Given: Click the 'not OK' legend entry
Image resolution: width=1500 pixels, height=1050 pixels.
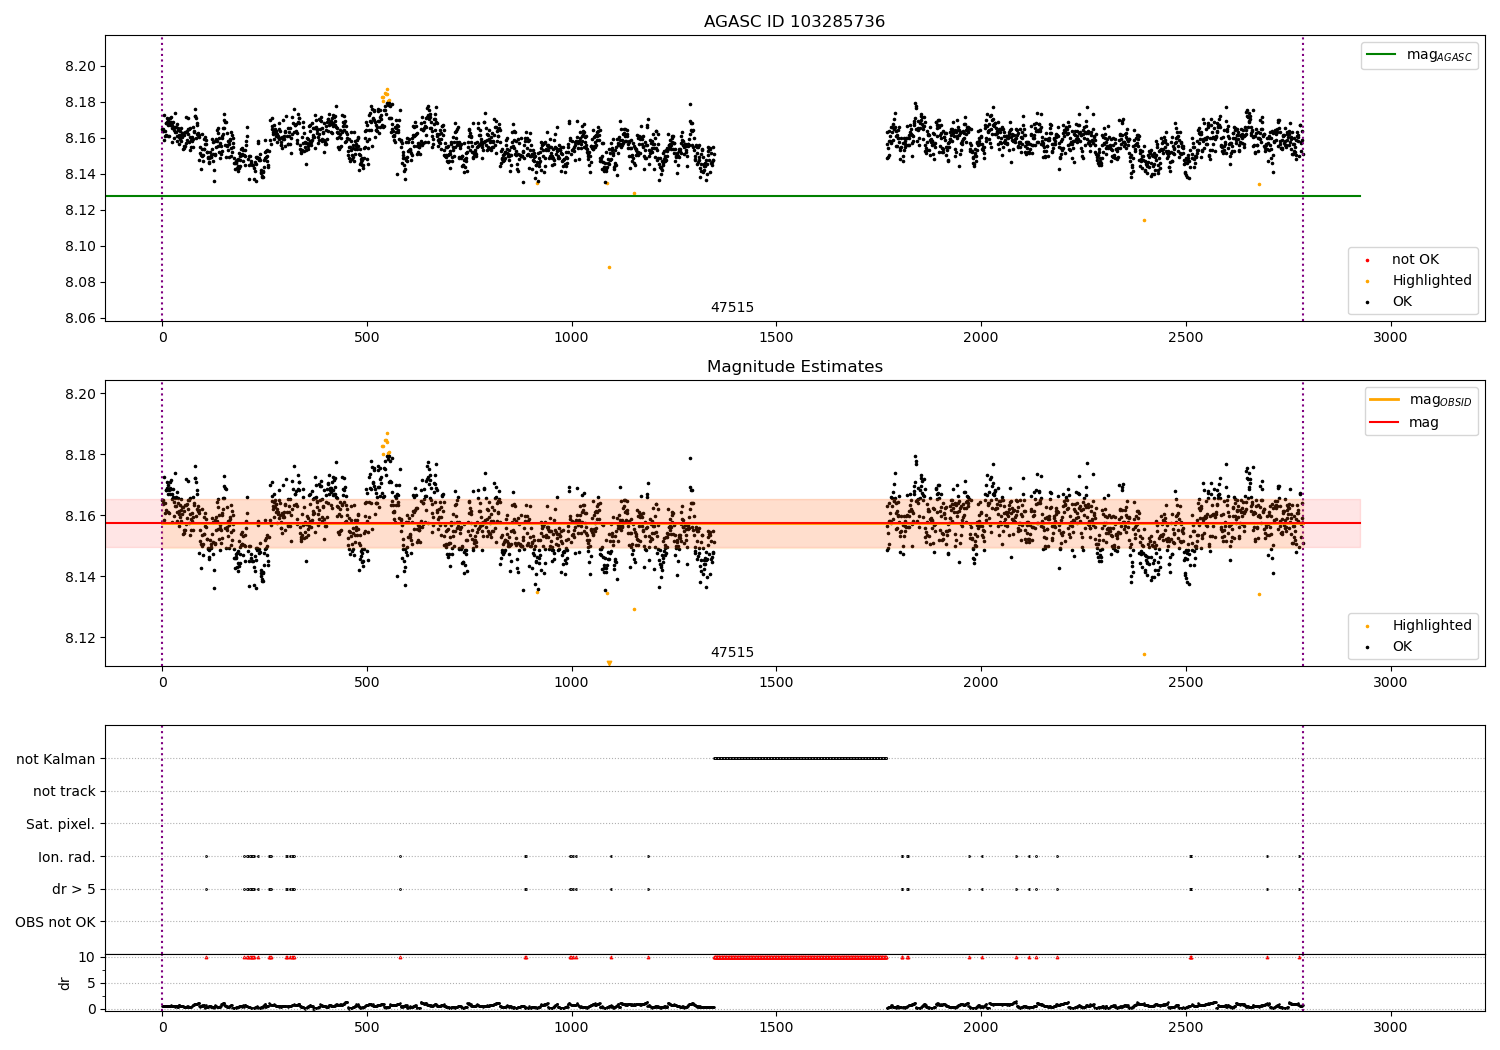Looking at the screenshot, I should point(1415,260).
